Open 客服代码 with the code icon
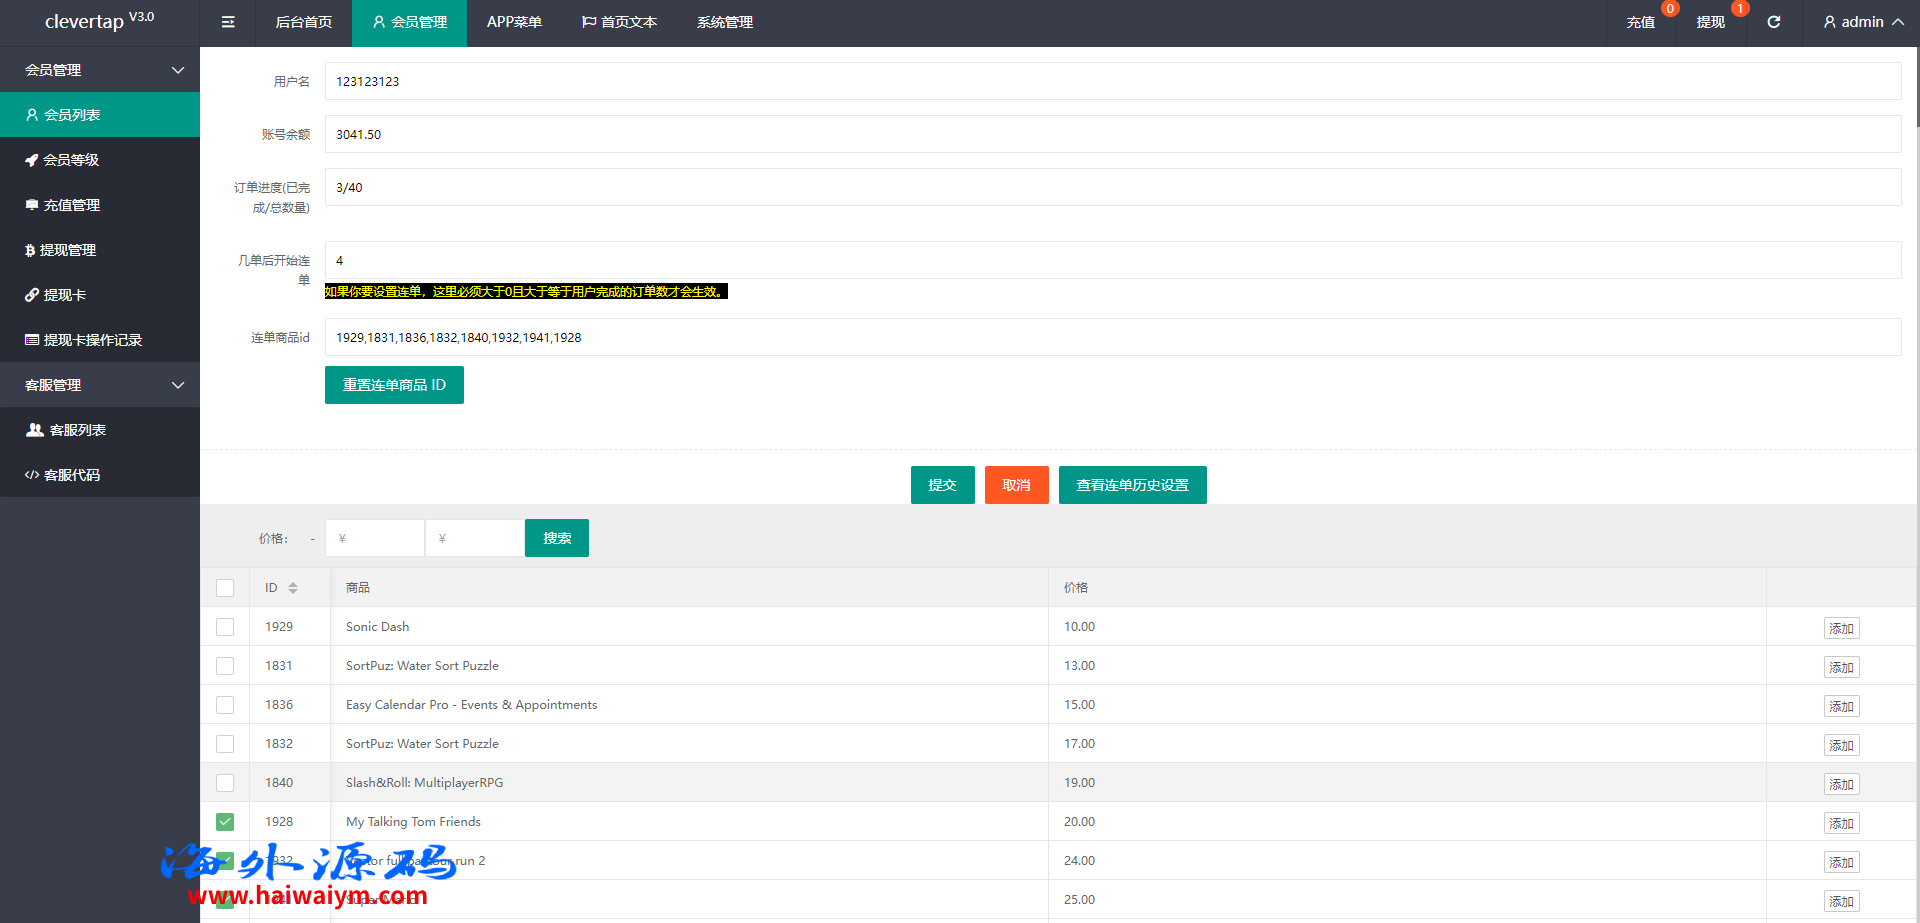The height and width of the screenshot is (923, 1920). tap(71, 475)
